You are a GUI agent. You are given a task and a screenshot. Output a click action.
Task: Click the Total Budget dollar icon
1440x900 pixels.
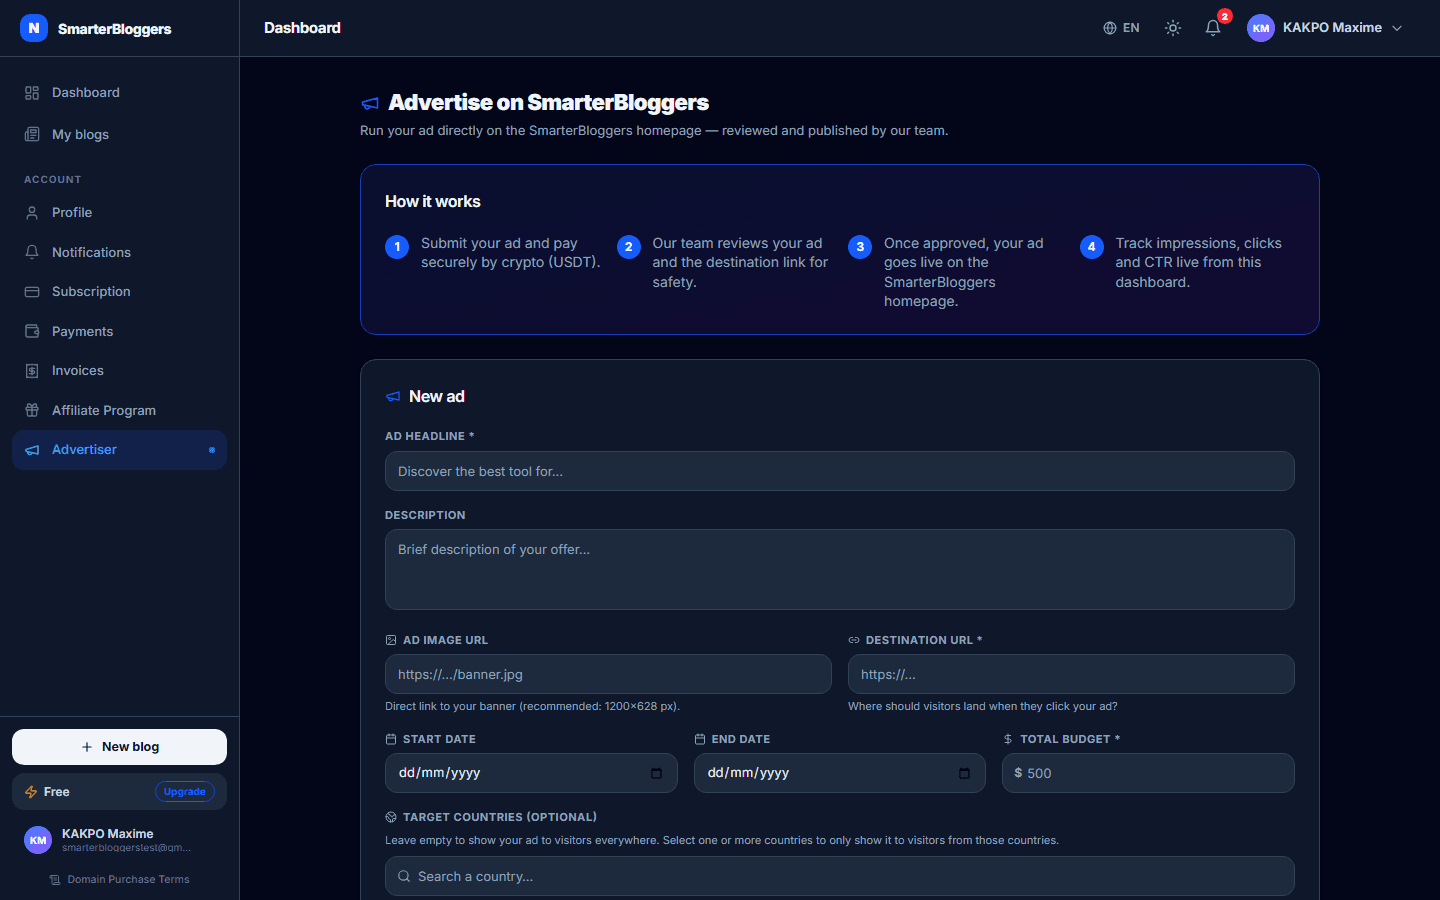(x=1008, y=739)
